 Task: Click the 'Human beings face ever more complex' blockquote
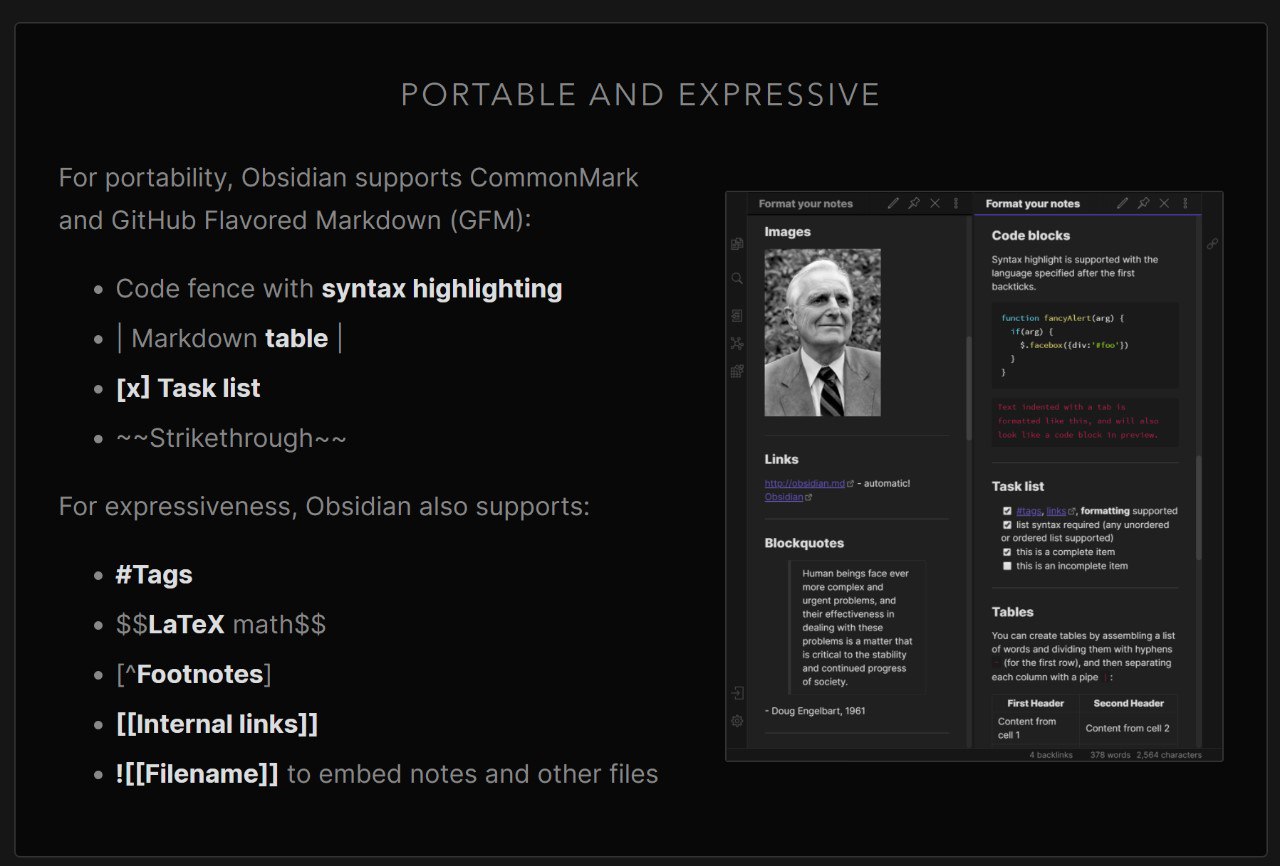pos(857,627)
